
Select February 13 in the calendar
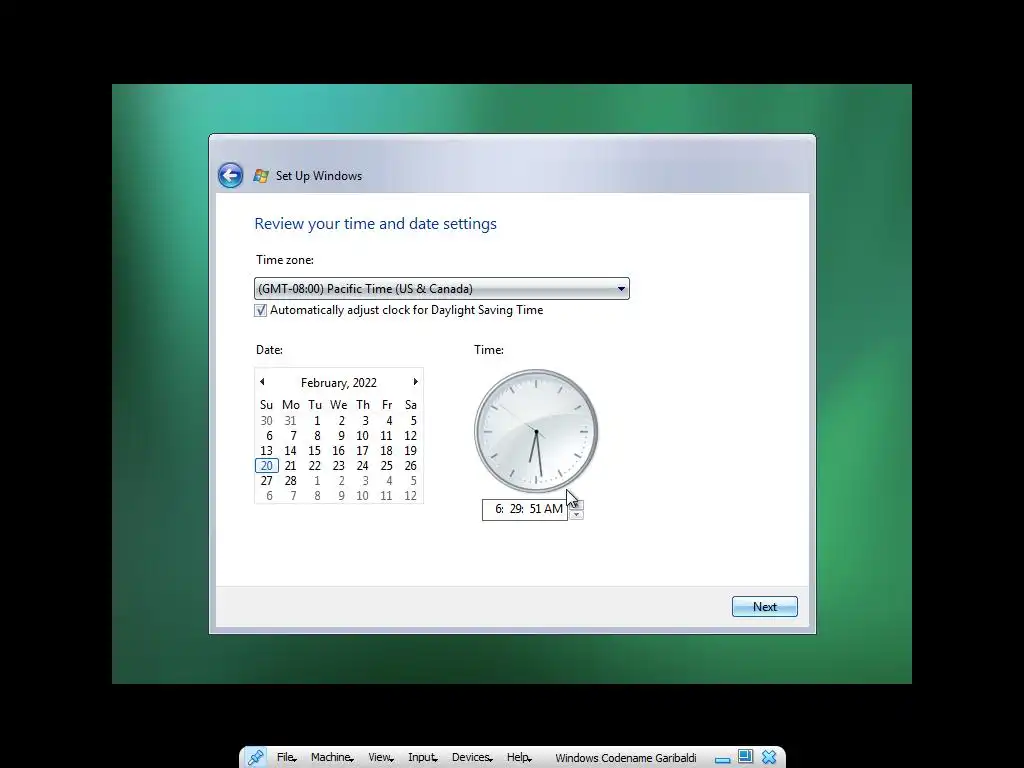(266, 451)
